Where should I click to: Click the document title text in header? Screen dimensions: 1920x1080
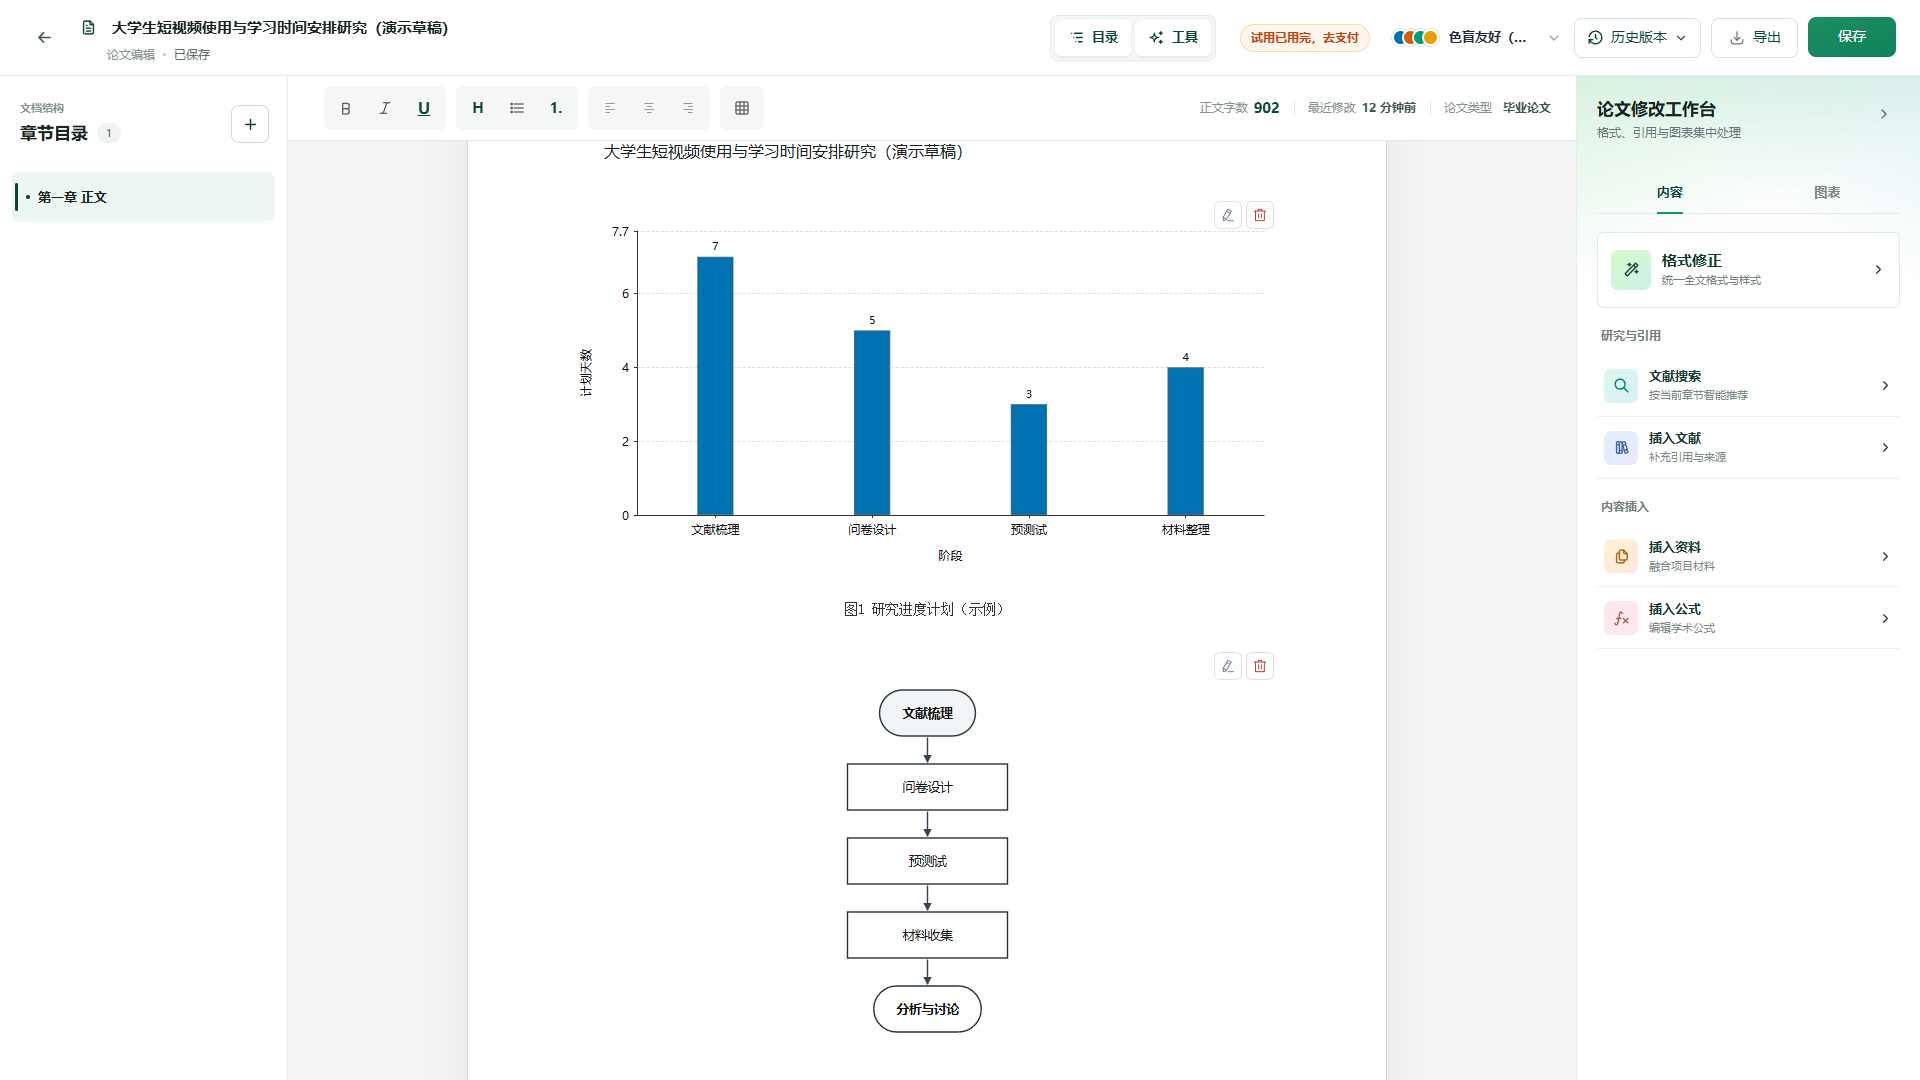coord(280,28)
